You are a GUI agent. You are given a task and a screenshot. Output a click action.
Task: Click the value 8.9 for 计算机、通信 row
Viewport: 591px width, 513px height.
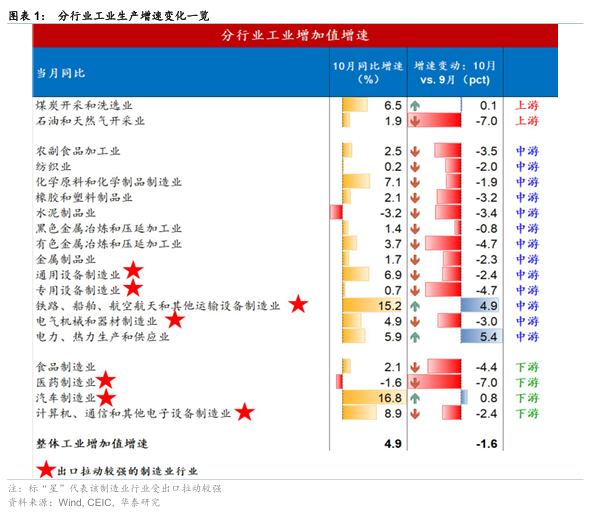(393, 414)
